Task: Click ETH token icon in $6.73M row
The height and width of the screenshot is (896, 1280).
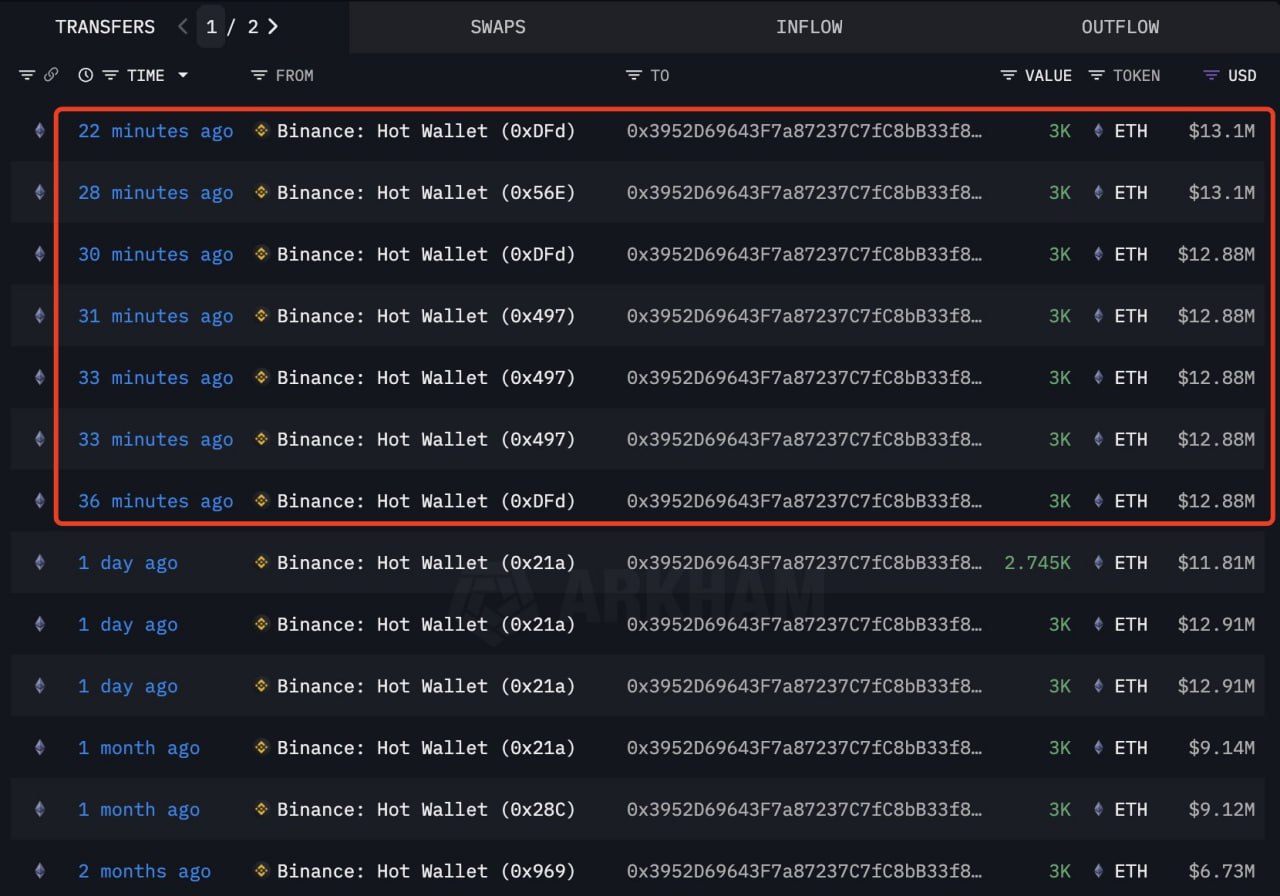Action: [x=1098, y=870]
